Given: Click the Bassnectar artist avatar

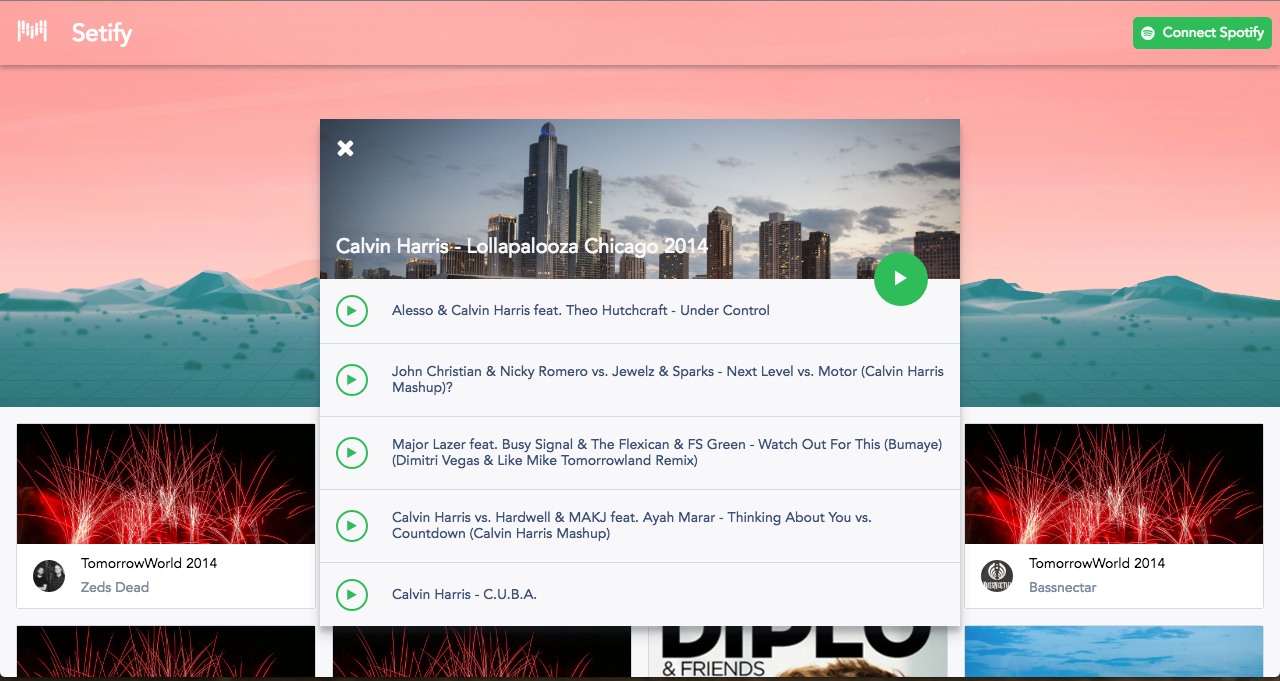Looking at the screenshot, I should point(997,576).
